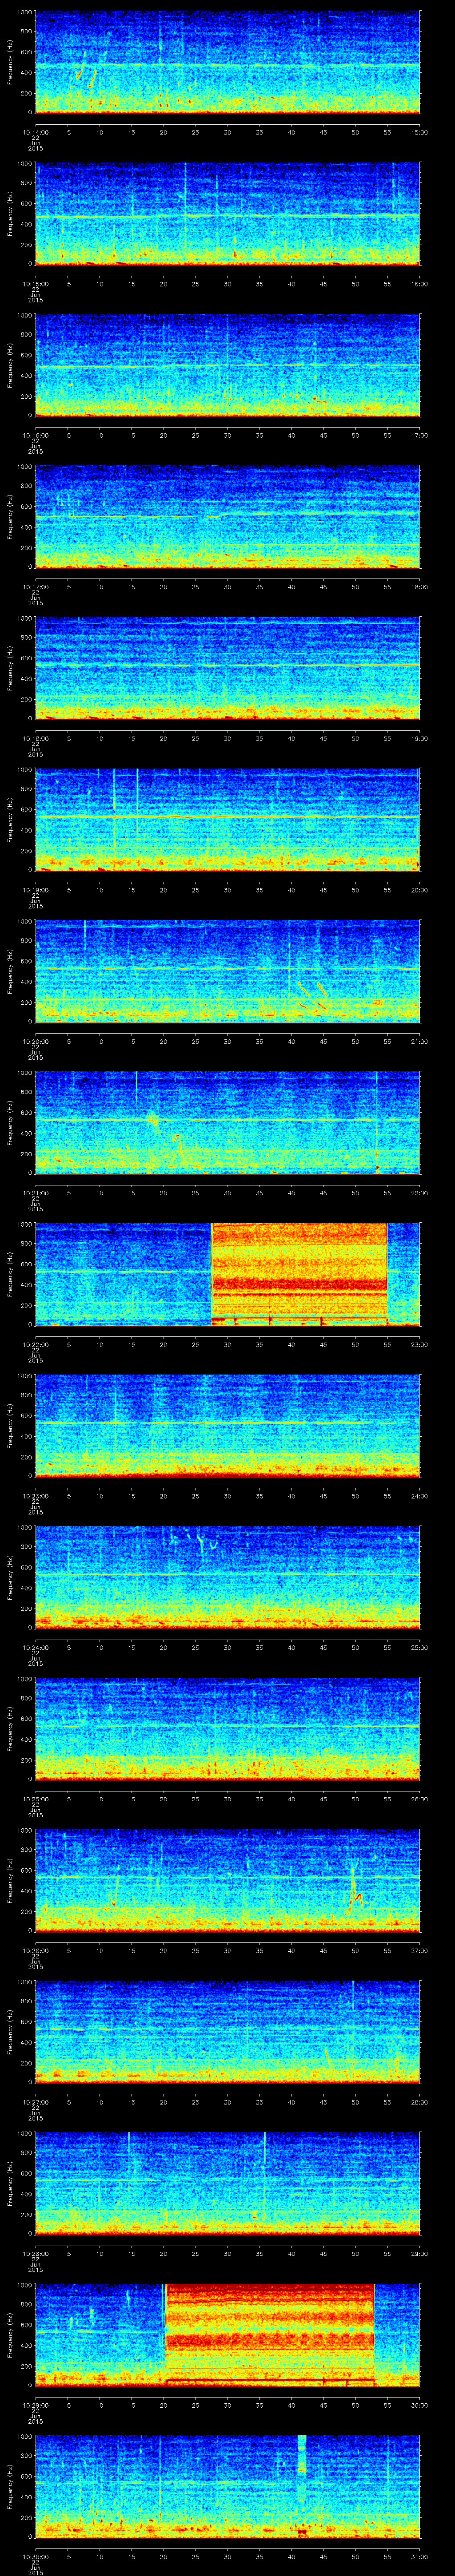The width and height of the screenshot is (455, 2576).
Task: Click the '10:14:00' start time label
Action: click(x=35, y=131)
